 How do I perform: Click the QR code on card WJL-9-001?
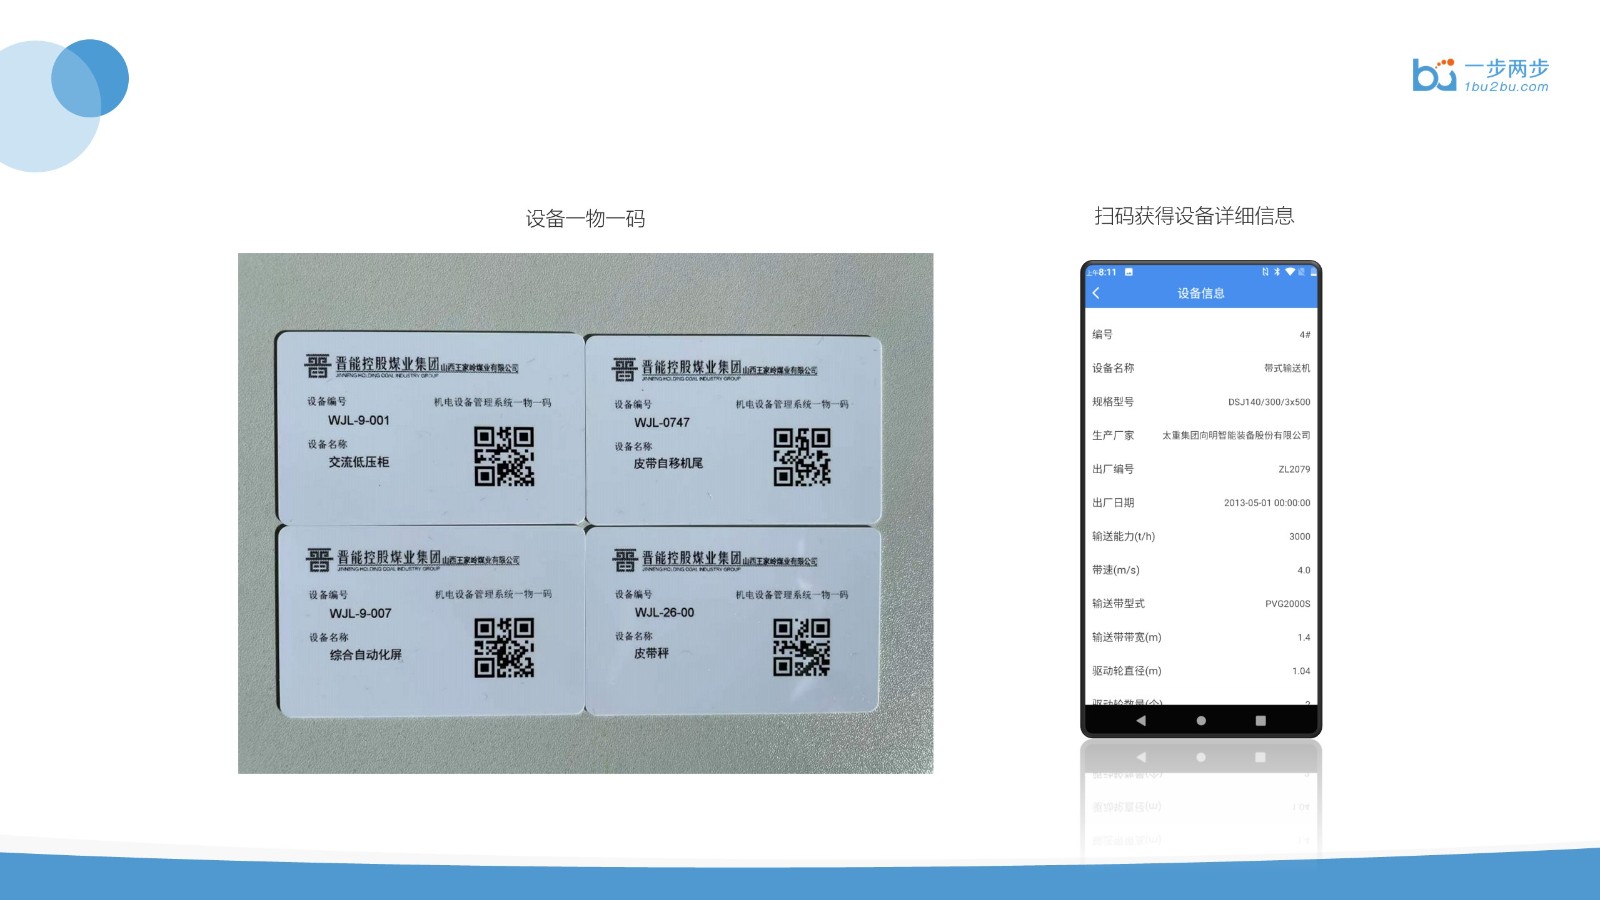tap(504, 457)
